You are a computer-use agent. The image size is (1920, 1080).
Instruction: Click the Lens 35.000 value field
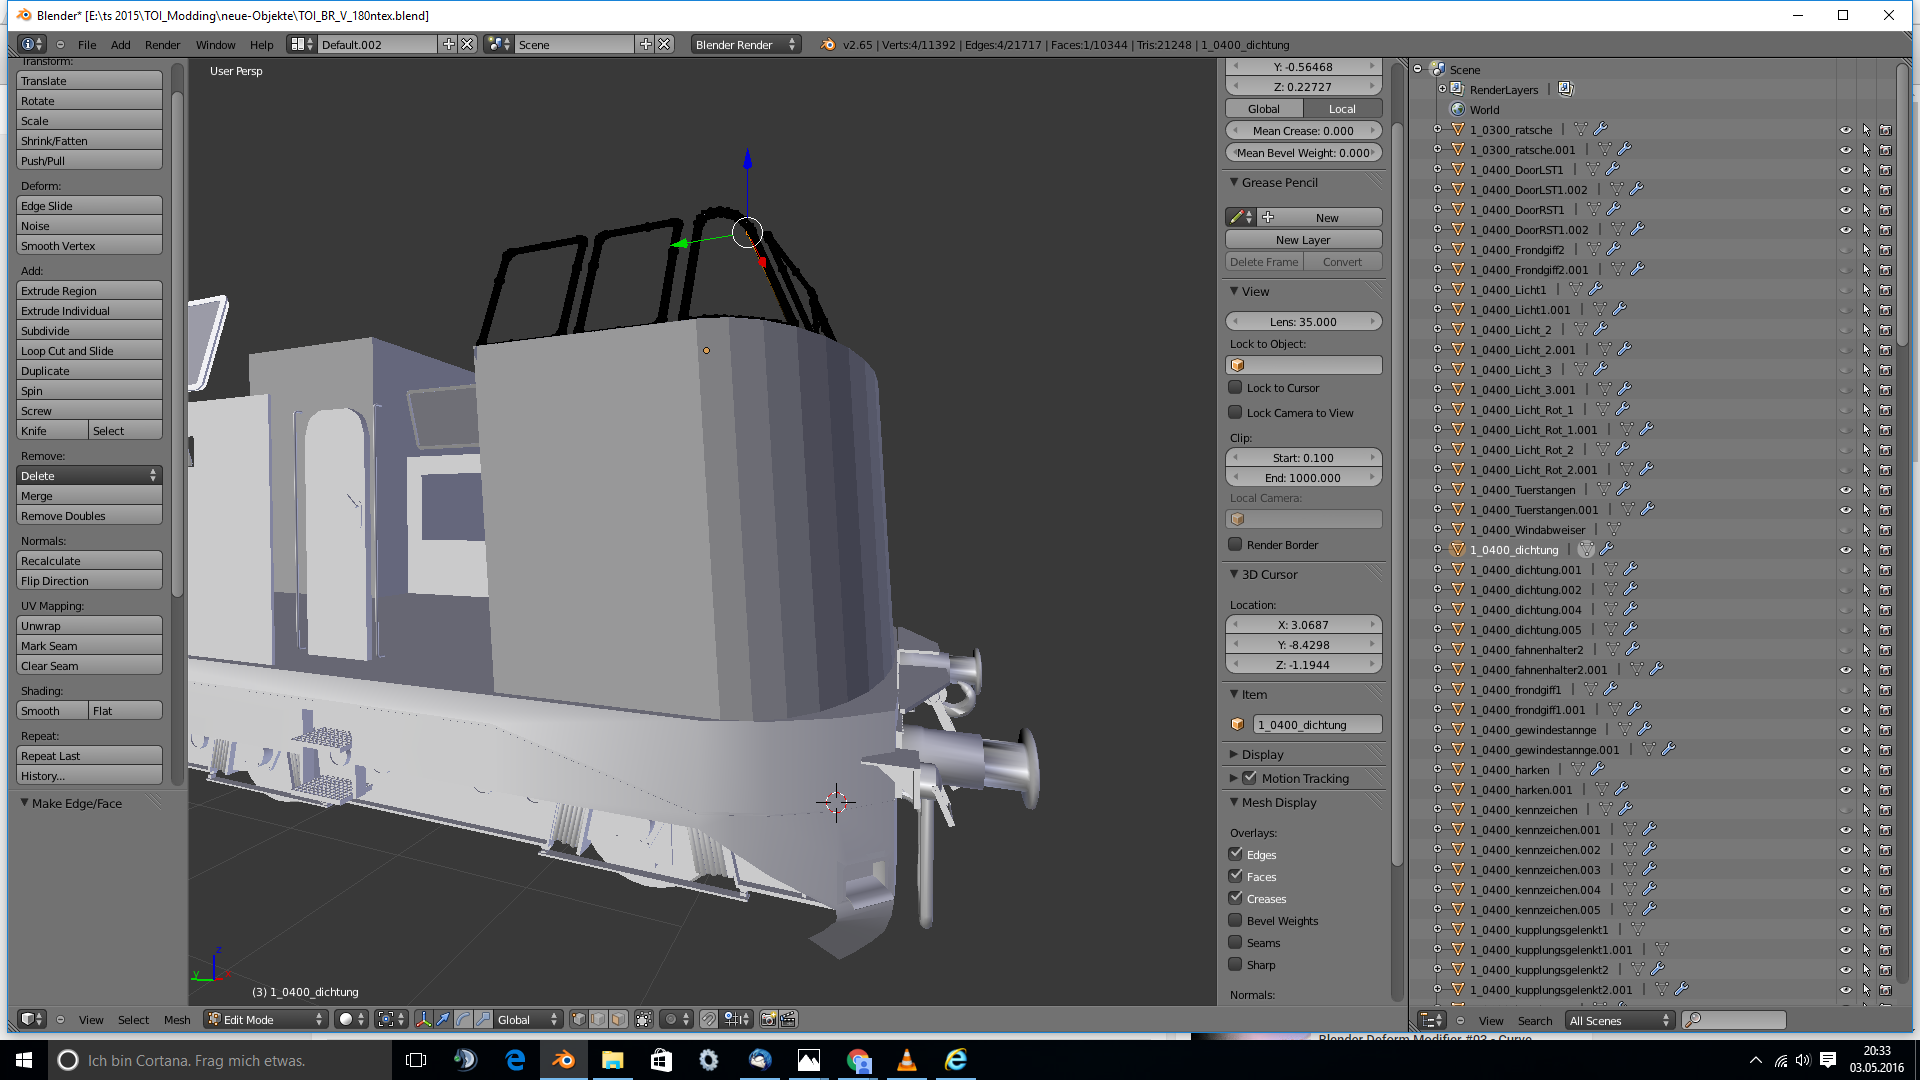point(1303,322)
